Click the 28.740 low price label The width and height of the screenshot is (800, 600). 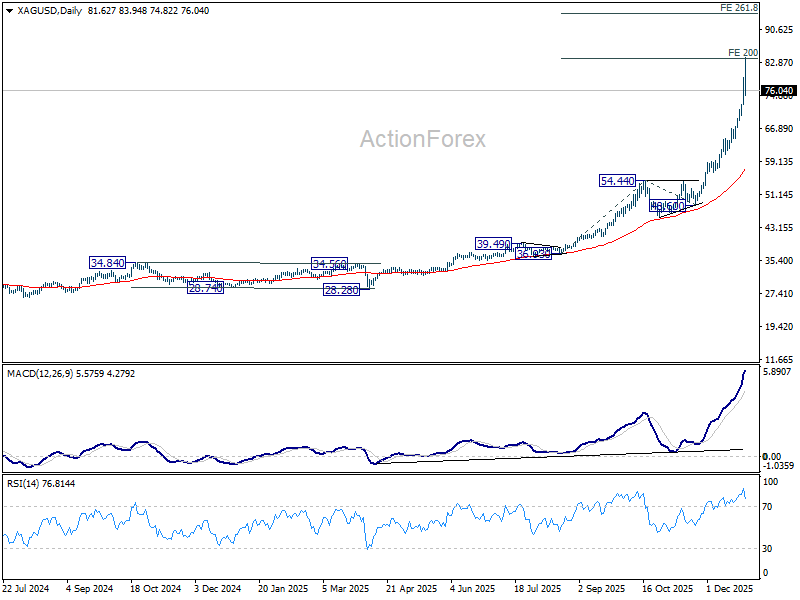(205, 288)
